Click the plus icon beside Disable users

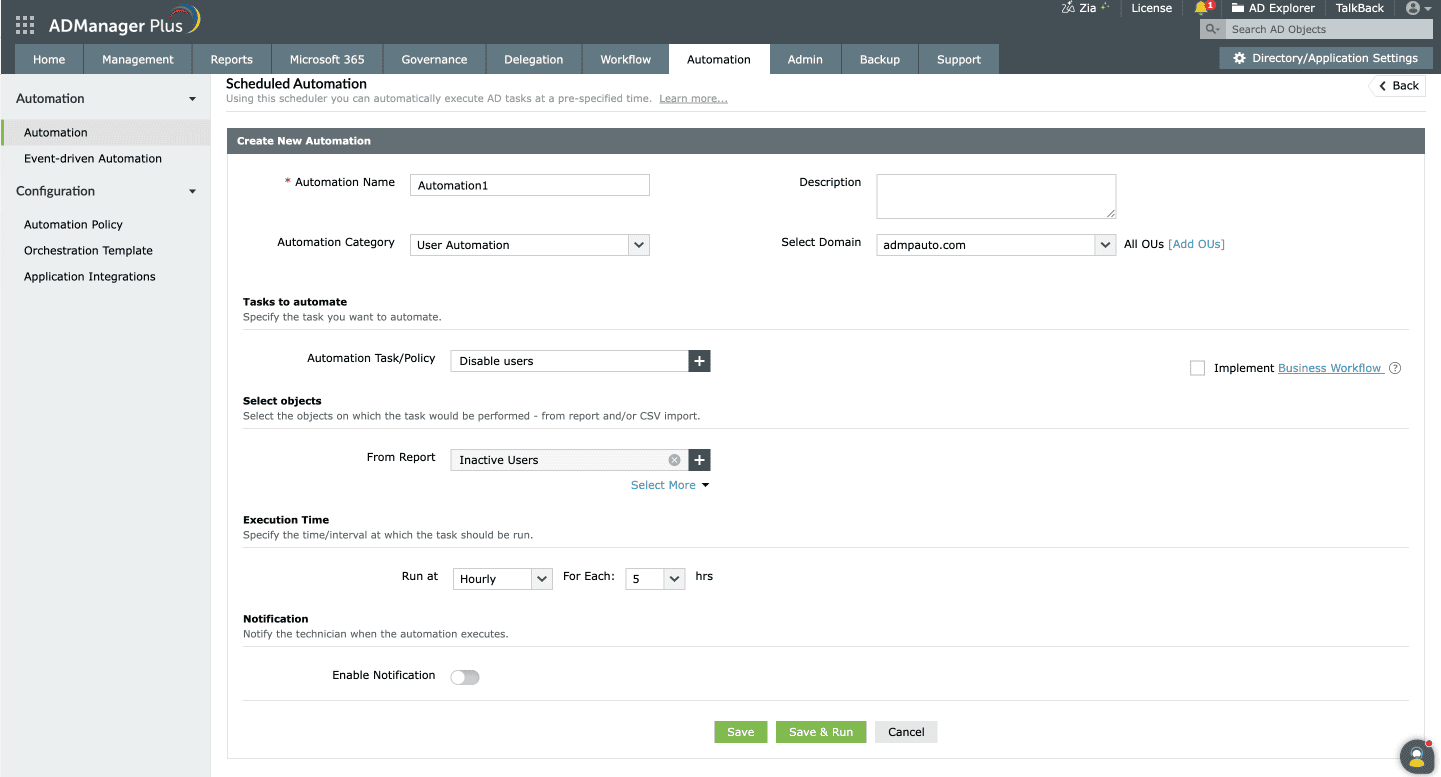[699, 361]
